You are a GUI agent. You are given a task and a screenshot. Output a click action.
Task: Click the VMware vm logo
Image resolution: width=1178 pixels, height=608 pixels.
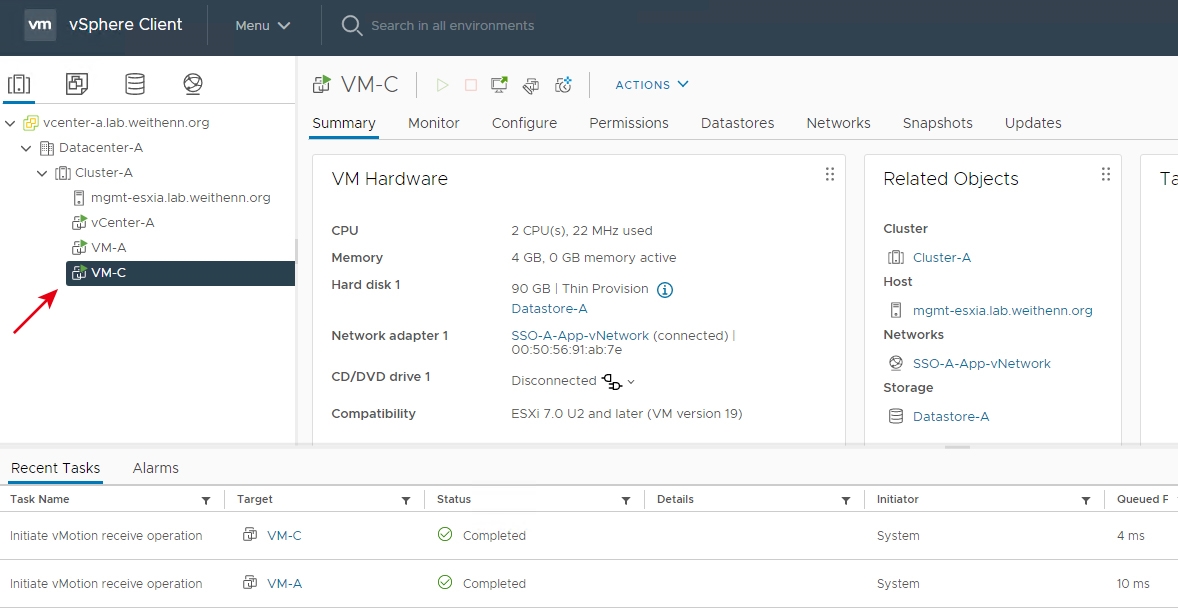pos(40,25)
